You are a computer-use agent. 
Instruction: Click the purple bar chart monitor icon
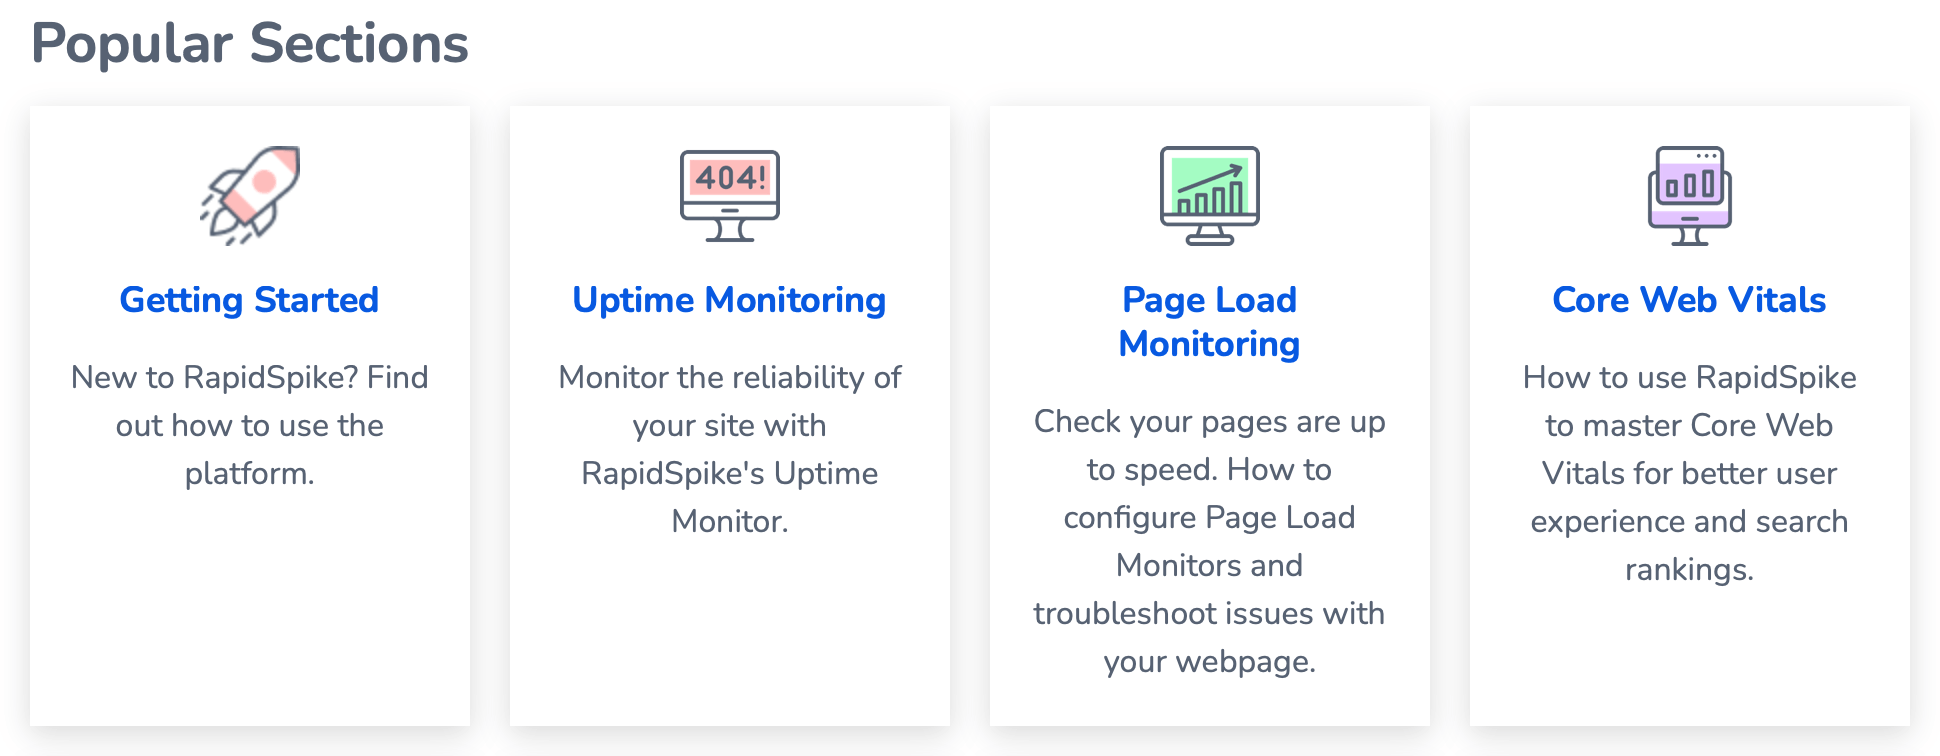pos(1690,196)
